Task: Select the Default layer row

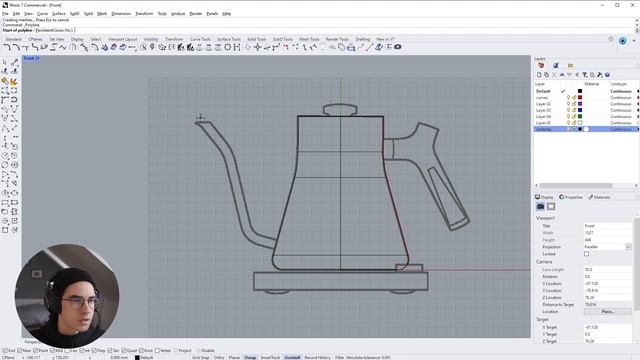Action: coord(586,91)
